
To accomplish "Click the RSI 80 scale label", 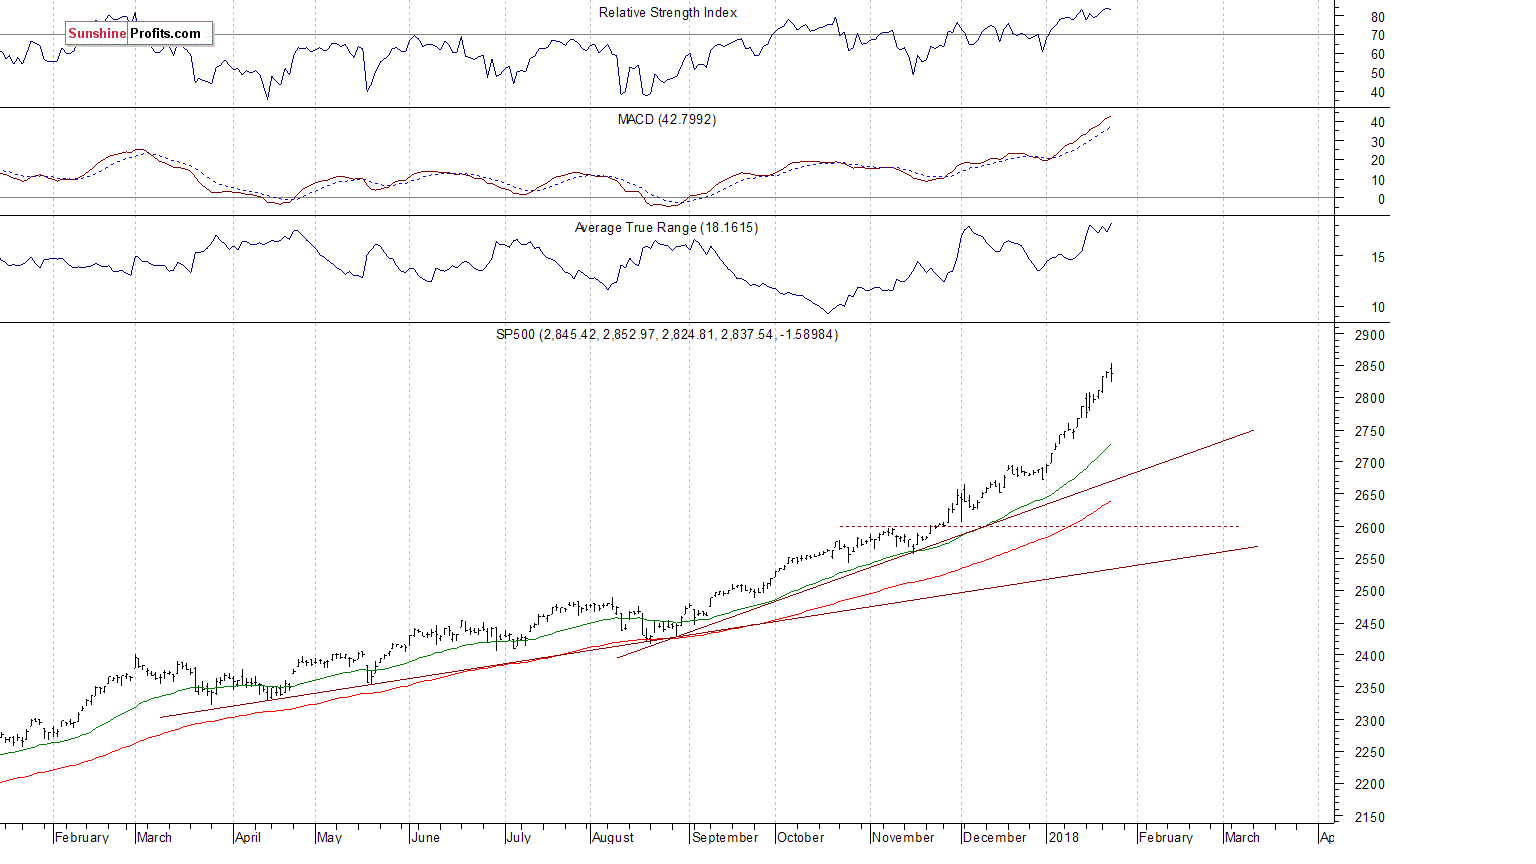I will click(1378, 18).
